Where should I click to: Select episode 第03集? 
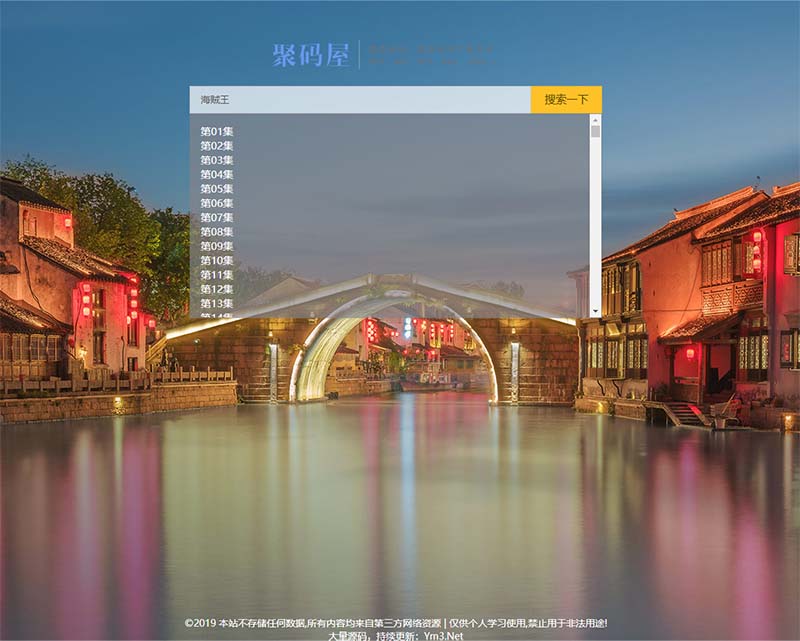coord(216,160)
